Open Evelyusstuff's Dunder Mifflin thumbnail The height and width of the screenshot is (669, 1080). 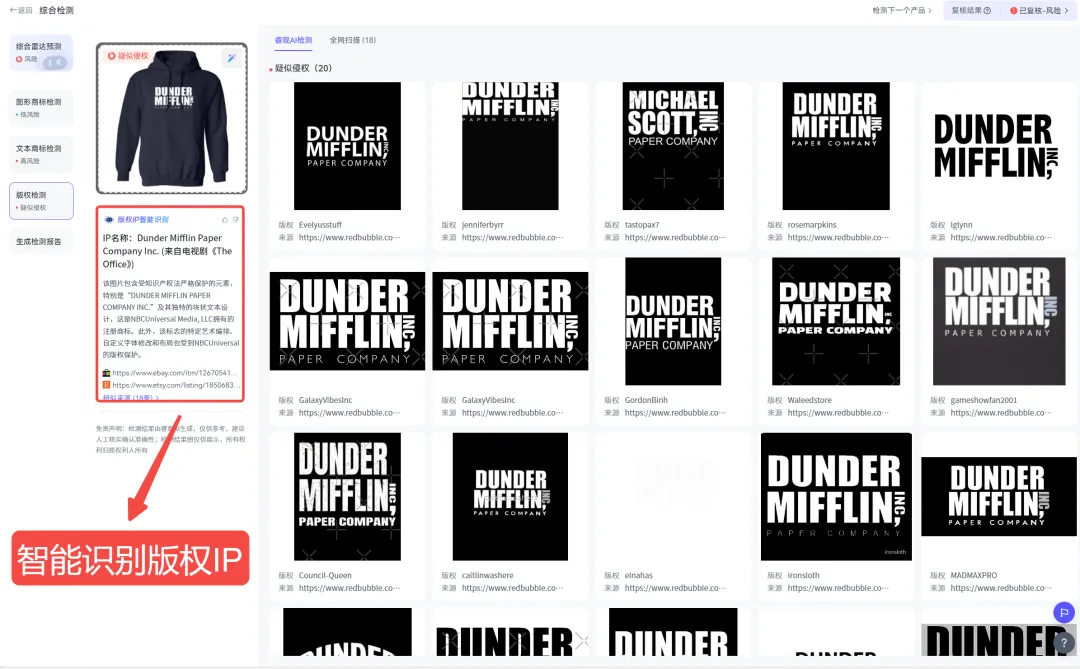[x=347, y=146]
